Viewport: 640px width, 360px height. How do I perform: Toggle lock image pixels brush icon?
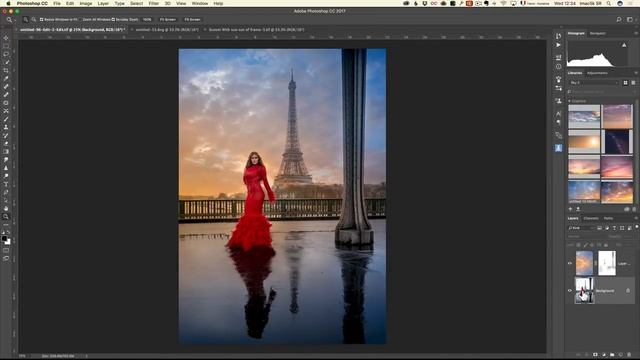point(585,245)
